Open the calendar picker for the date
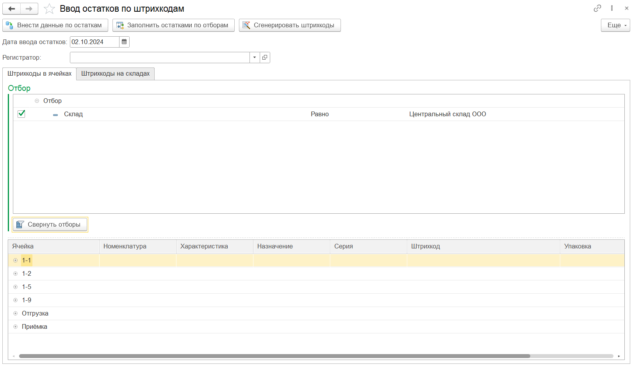 point(124,42)
